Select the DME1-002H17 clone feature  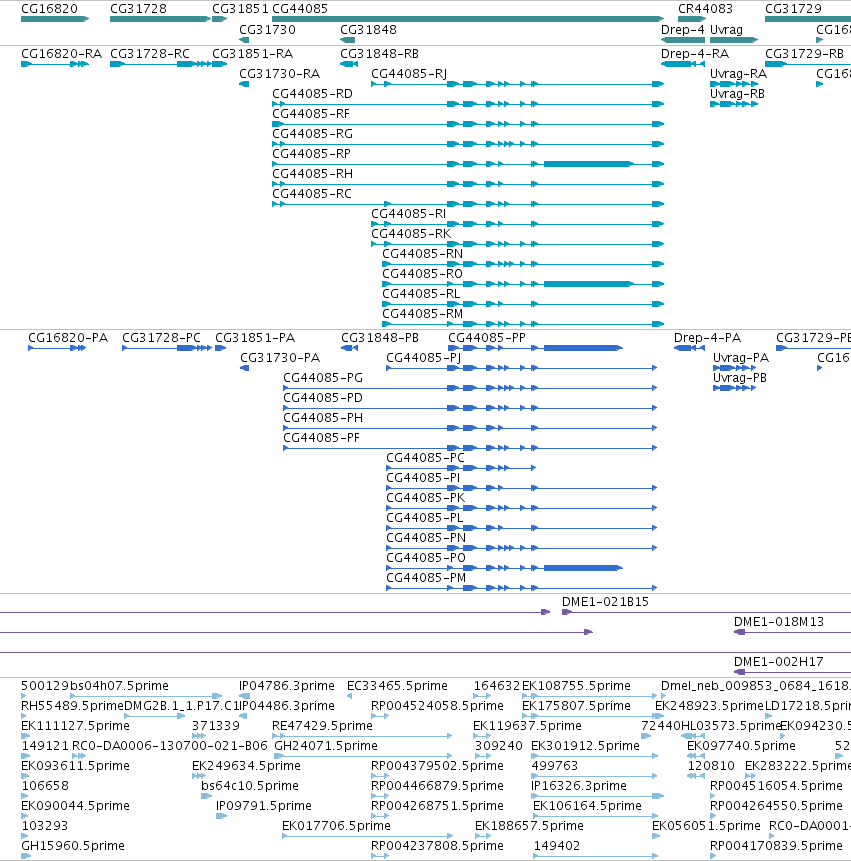(x=792, y=672)
